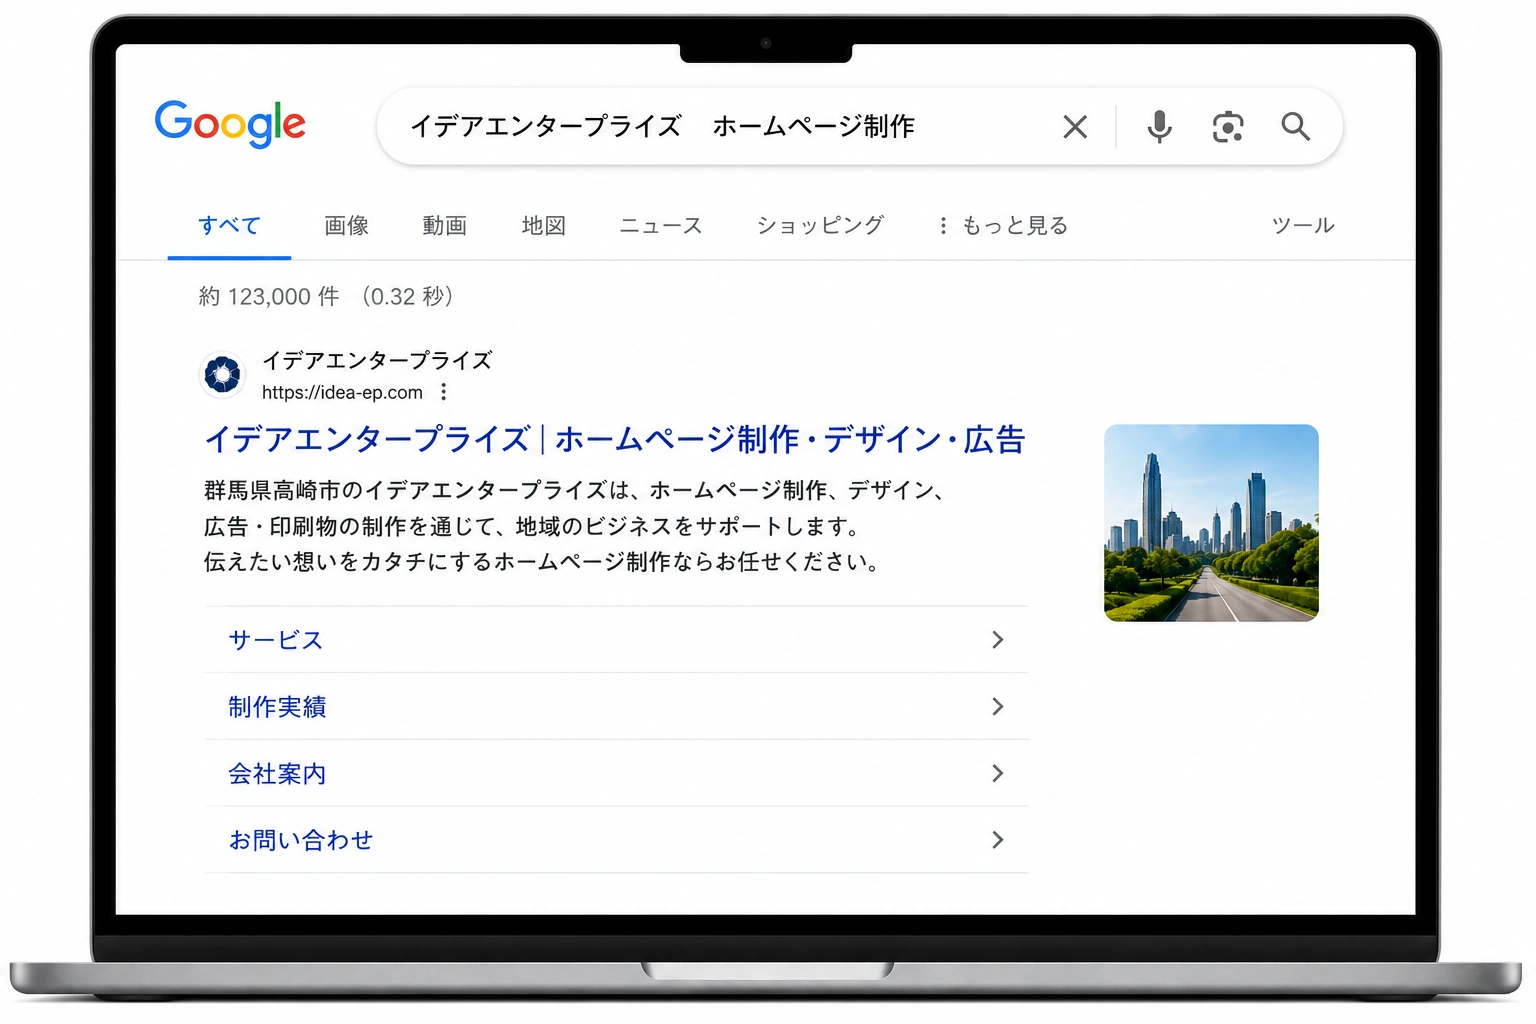The width and height of the screenshot is (1536, 1024).
Task: Click chevron on the 制作実績 row
Action: coord(997,707)
